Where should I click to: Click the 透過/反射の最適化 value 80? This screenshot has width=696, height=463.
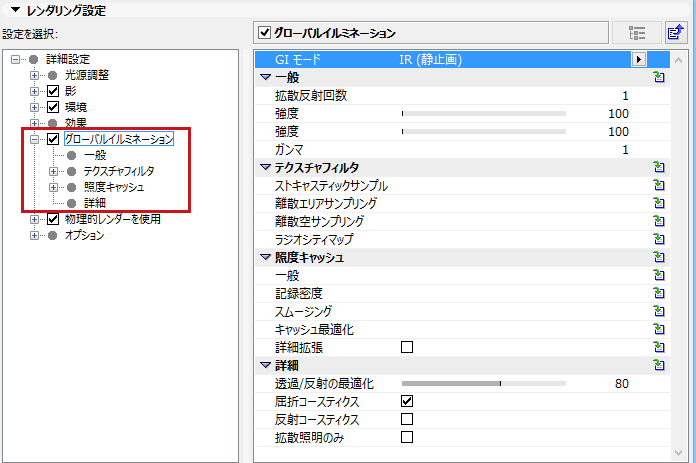pyautogui.click(x=622, y=384)
